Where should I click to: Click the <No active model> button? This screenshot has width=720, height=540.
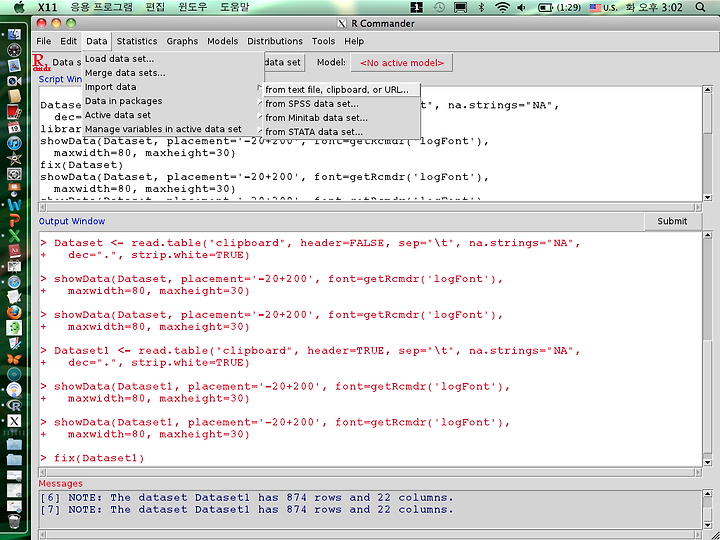pyautogui.click(x=402, y=63)
